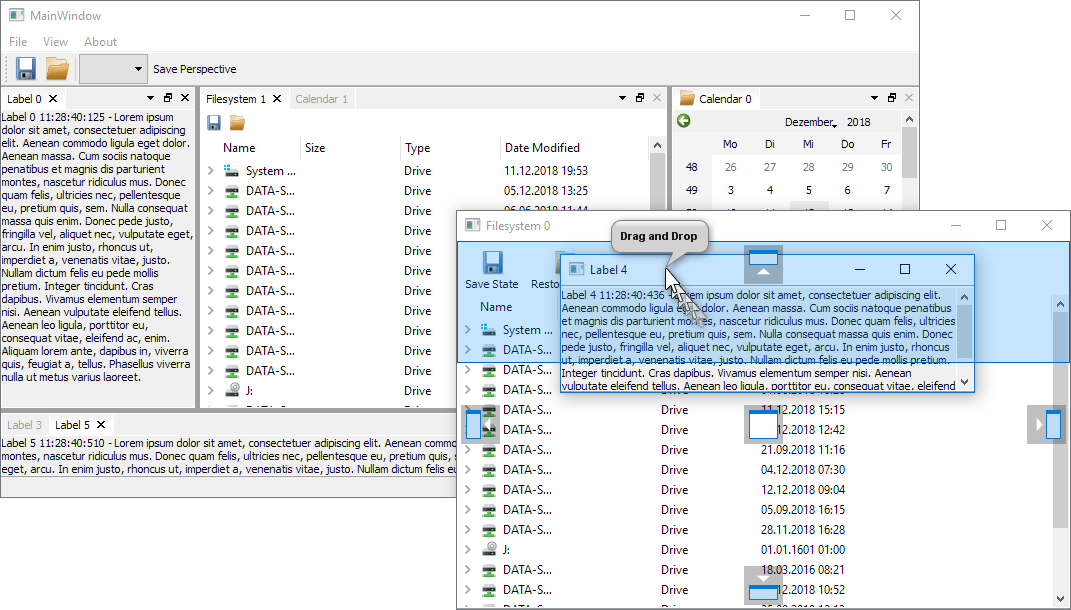Viewport: 1071px width, 610px height.
Task: Sort by Date Modified column in Filesystem 1
Action: pos(542,148)
